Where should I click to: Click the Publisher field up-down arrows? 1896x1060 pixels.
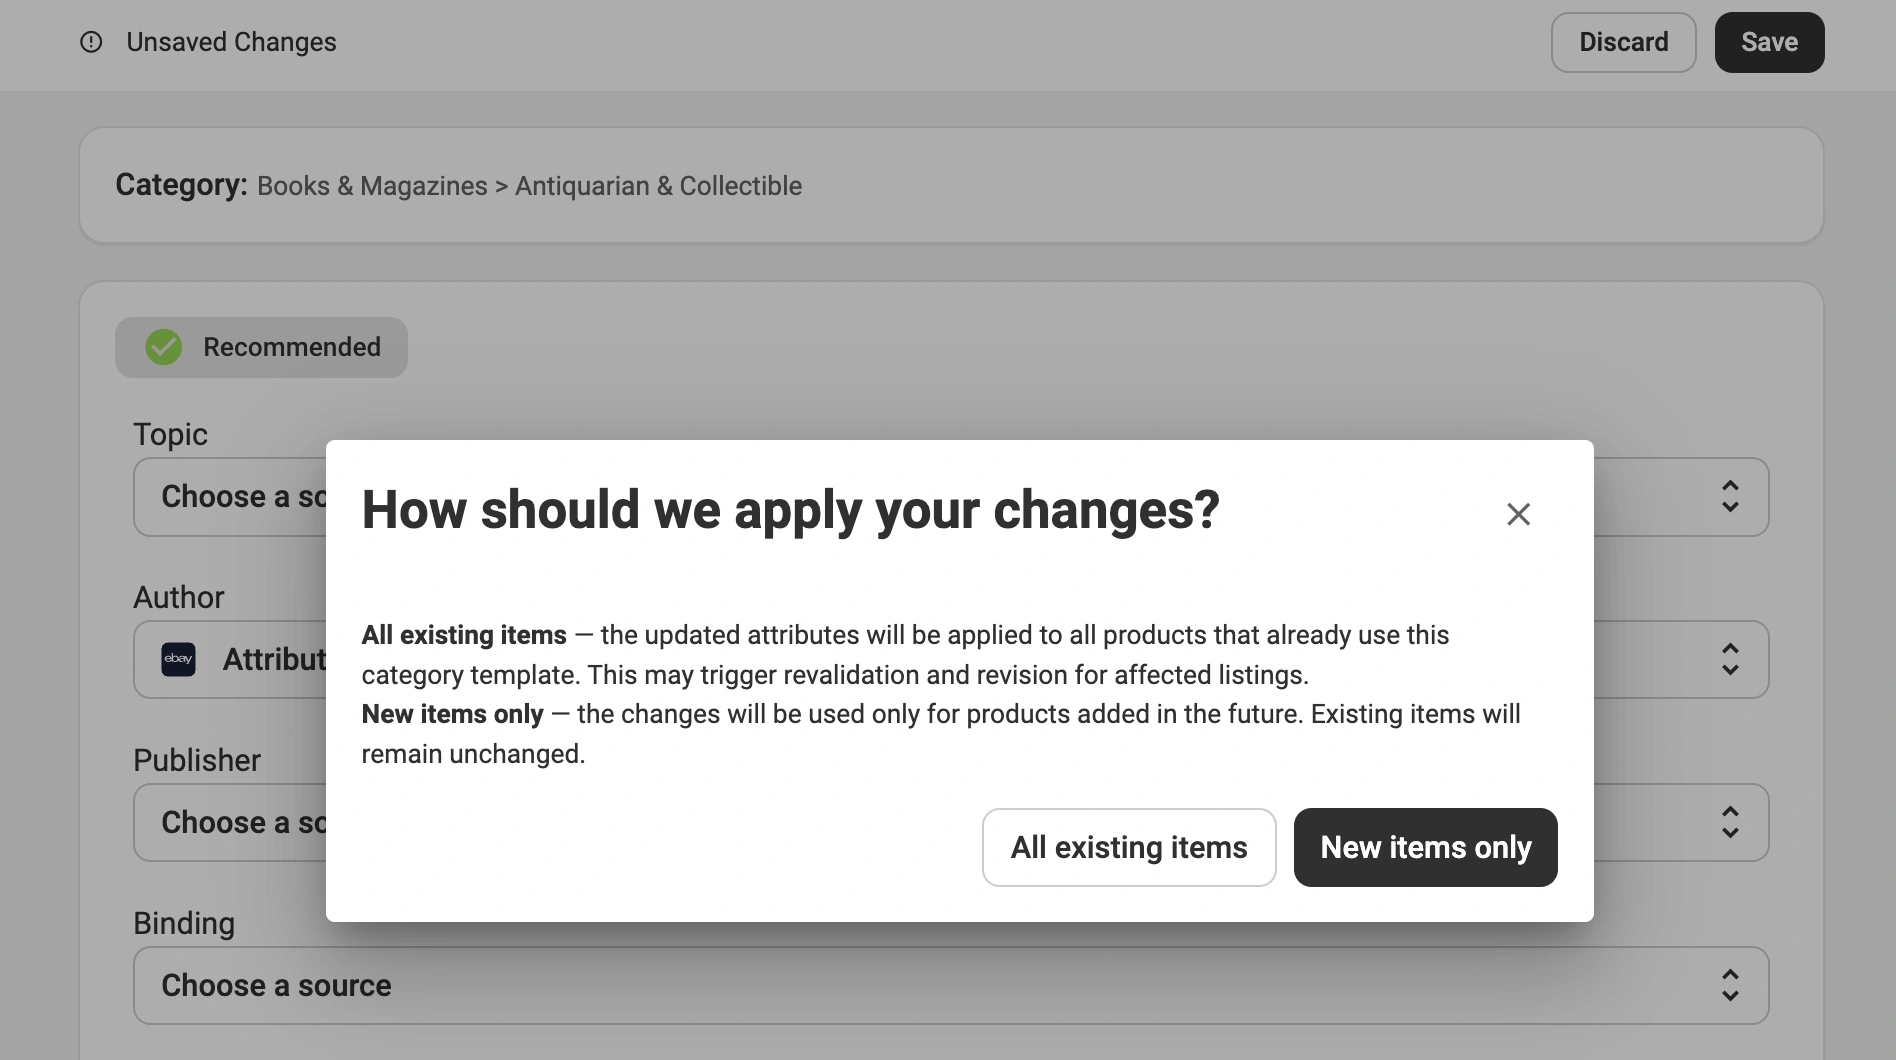pos(1730,823)
